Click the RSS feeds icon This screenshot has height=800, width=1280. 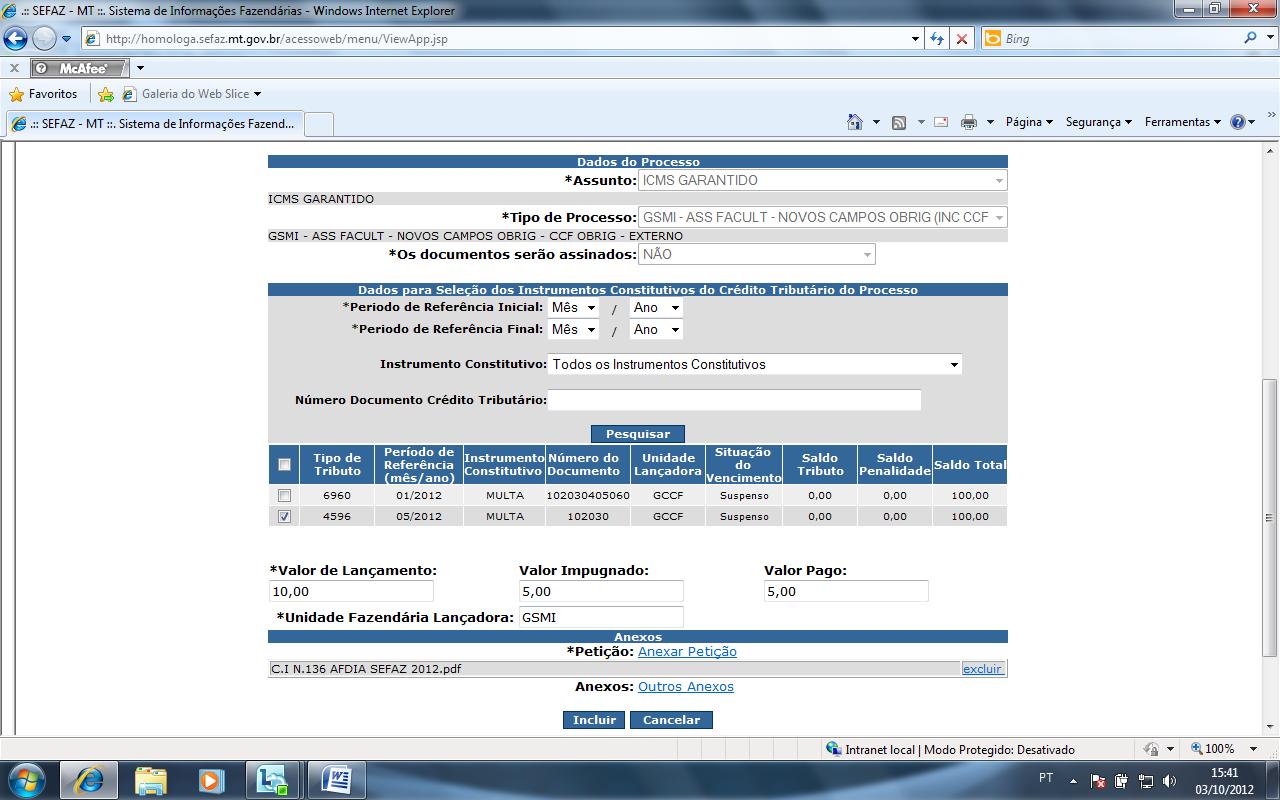pos(899,122)
